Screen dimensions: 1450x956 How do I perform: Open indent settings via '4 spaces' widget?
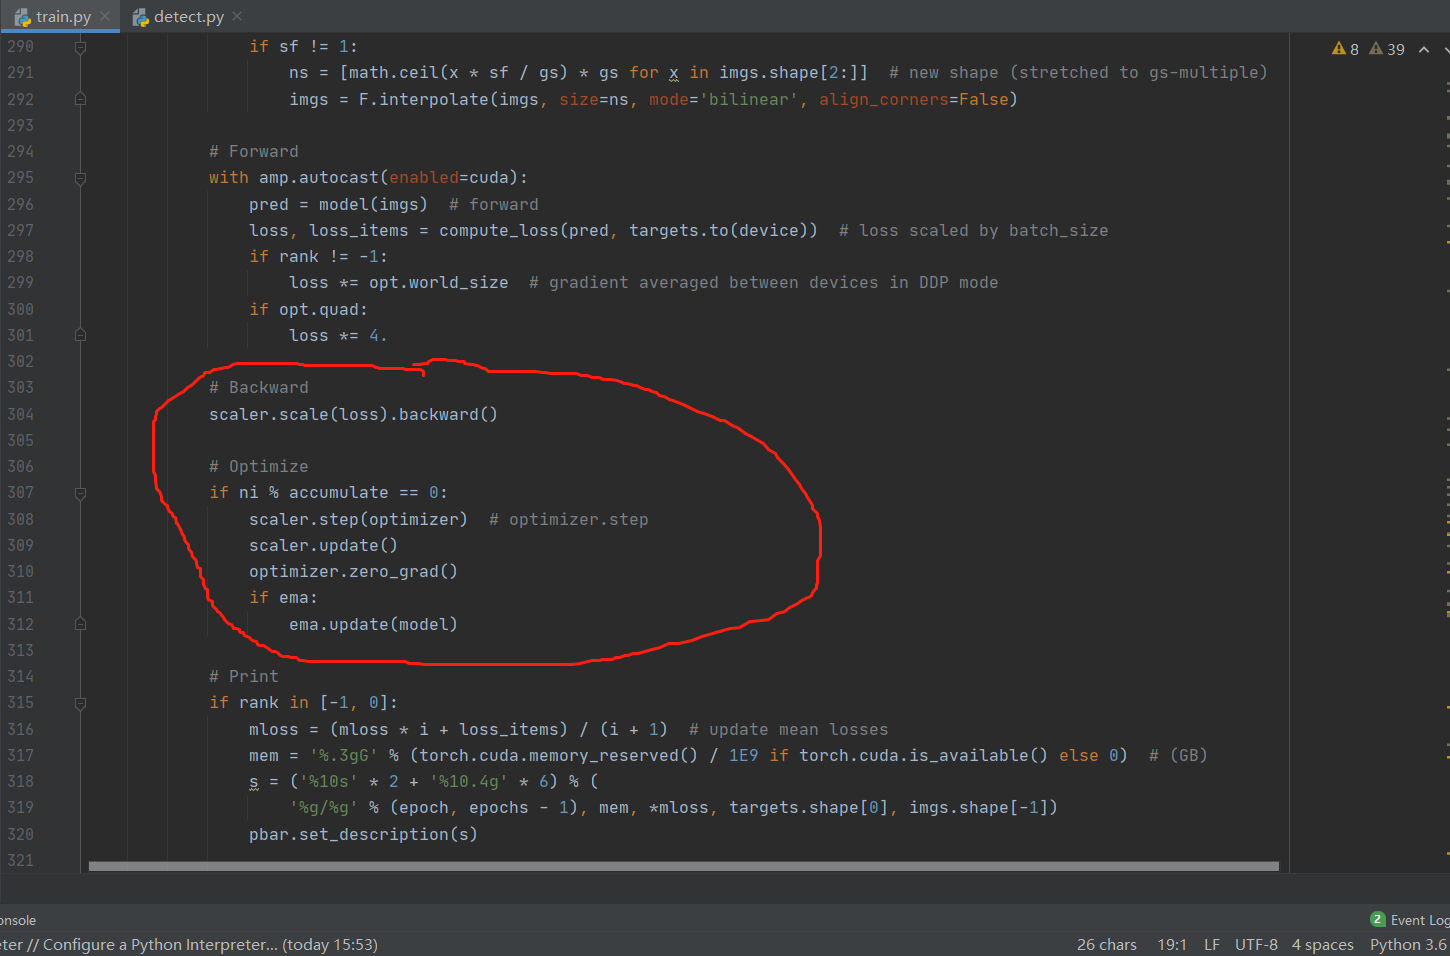(x=1322, y=944)
